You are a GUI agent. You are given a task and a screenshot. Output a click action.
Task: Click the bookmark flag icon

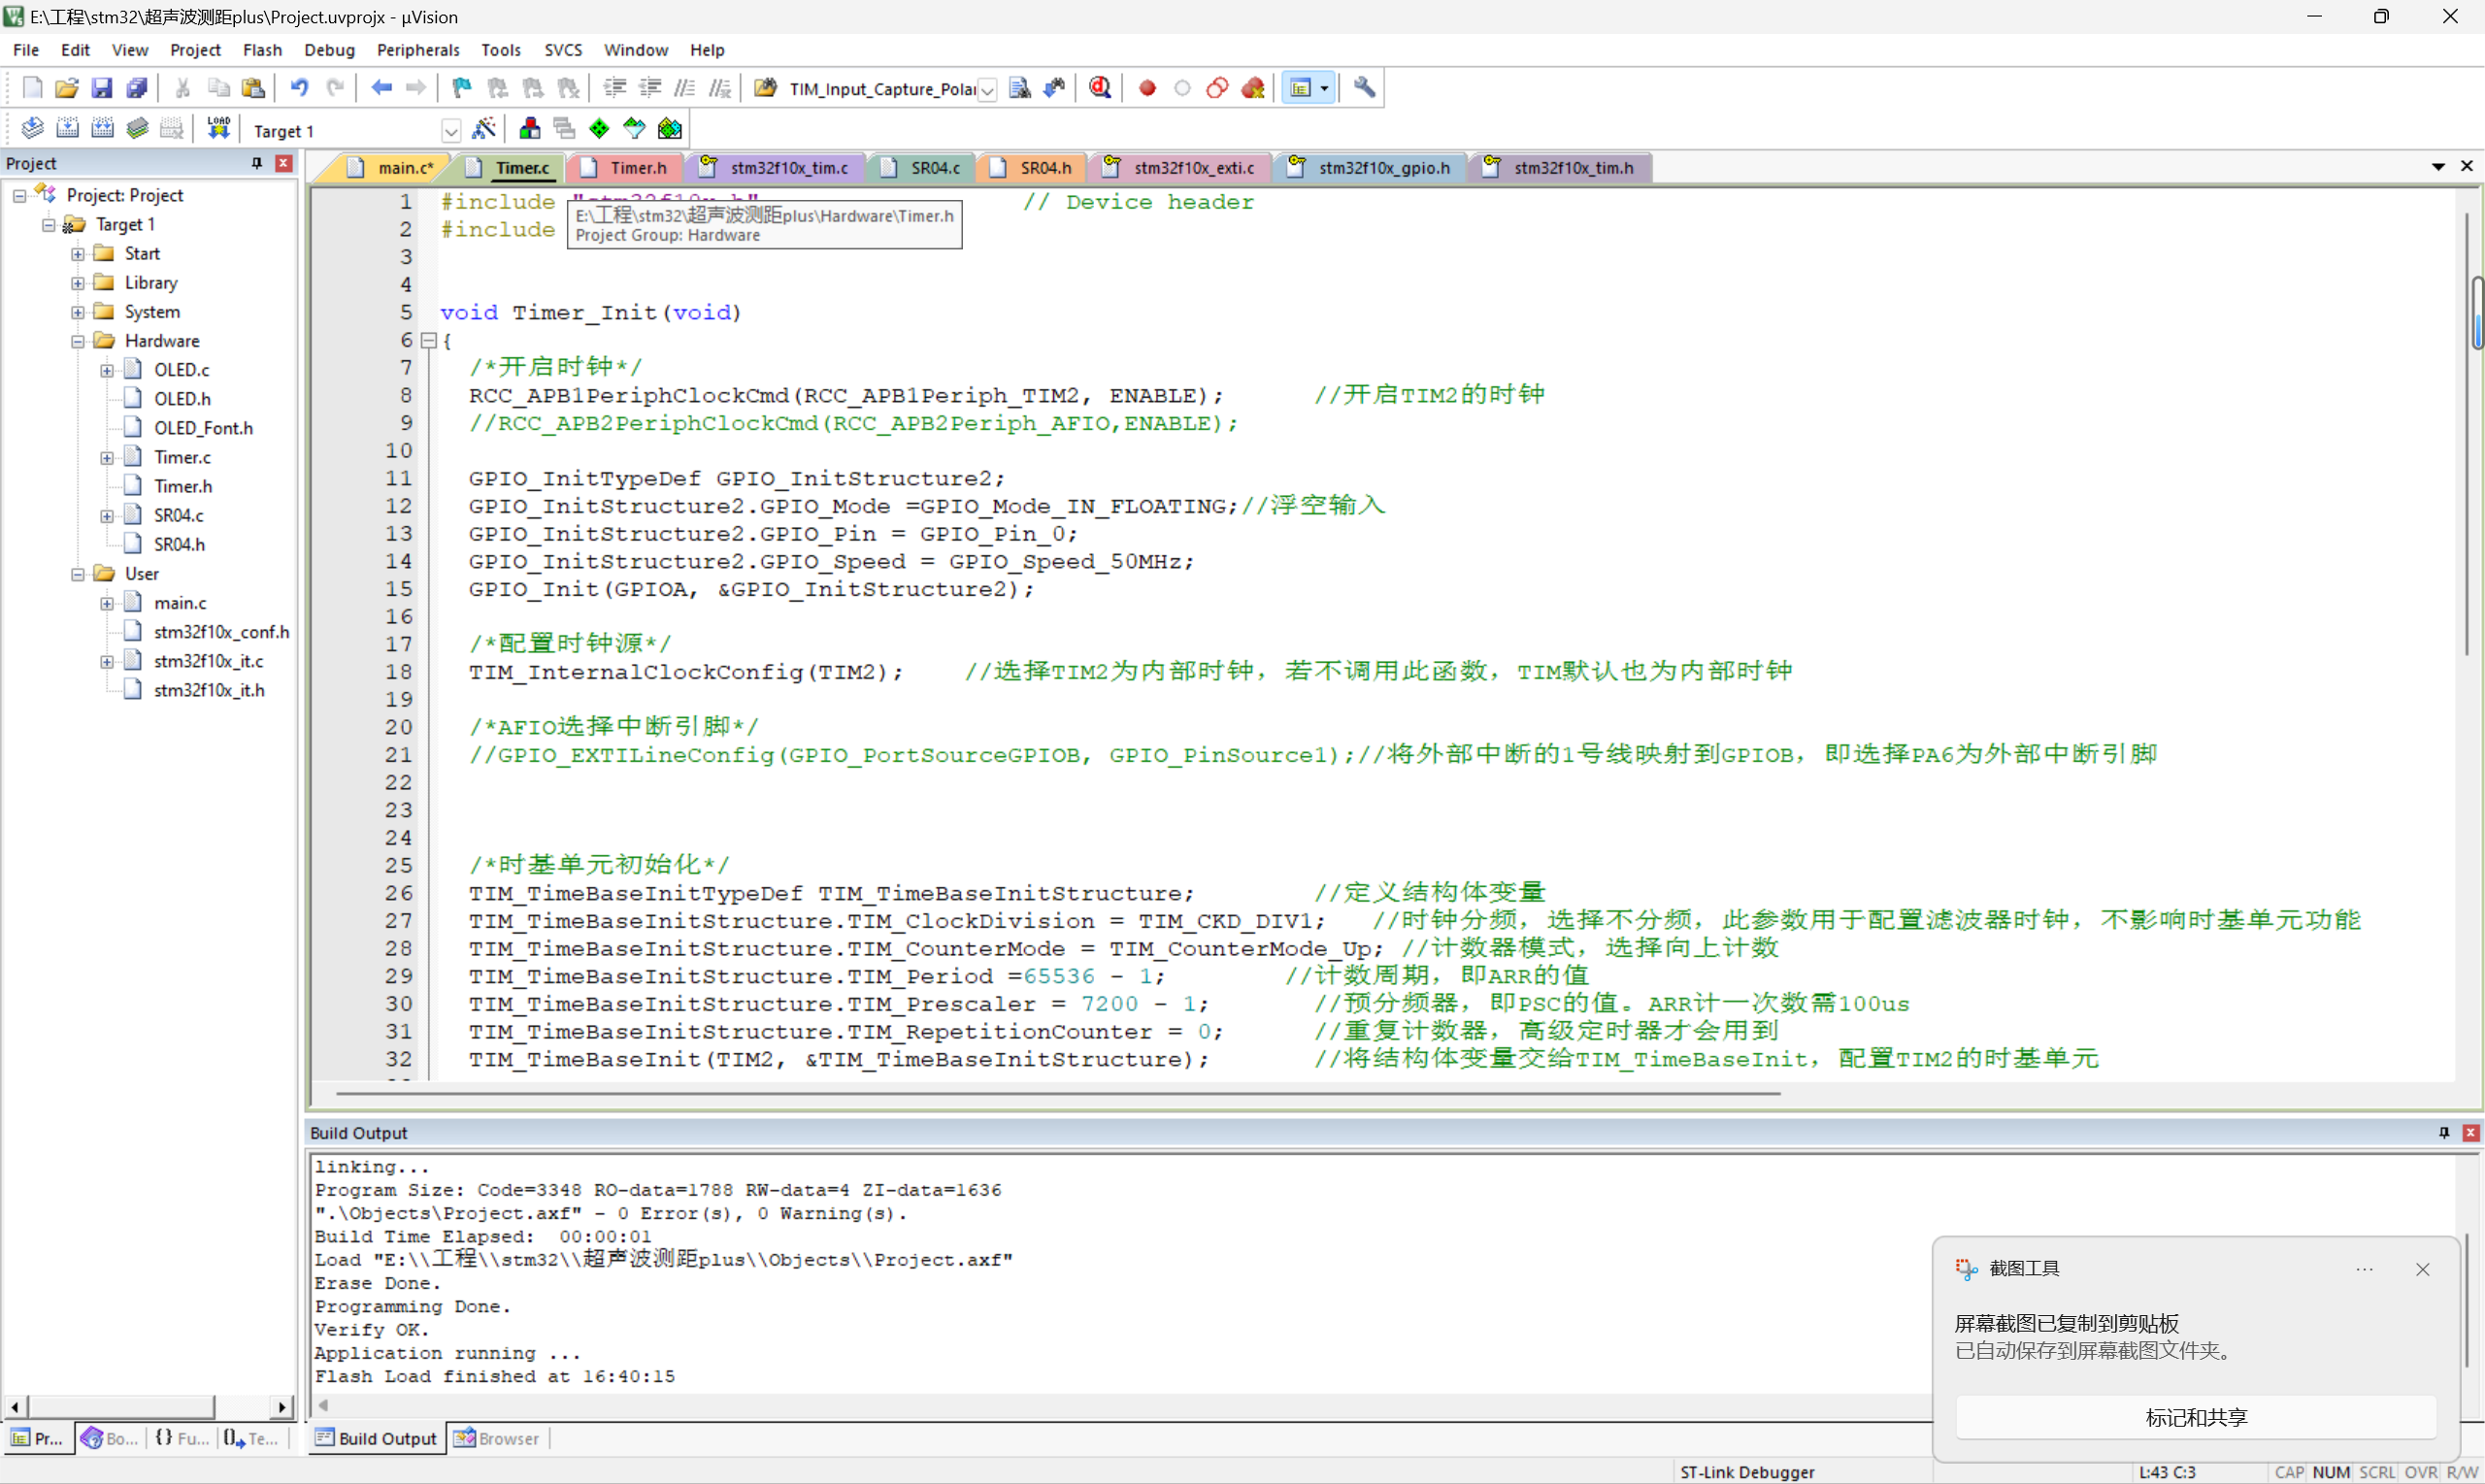point(461,88)
